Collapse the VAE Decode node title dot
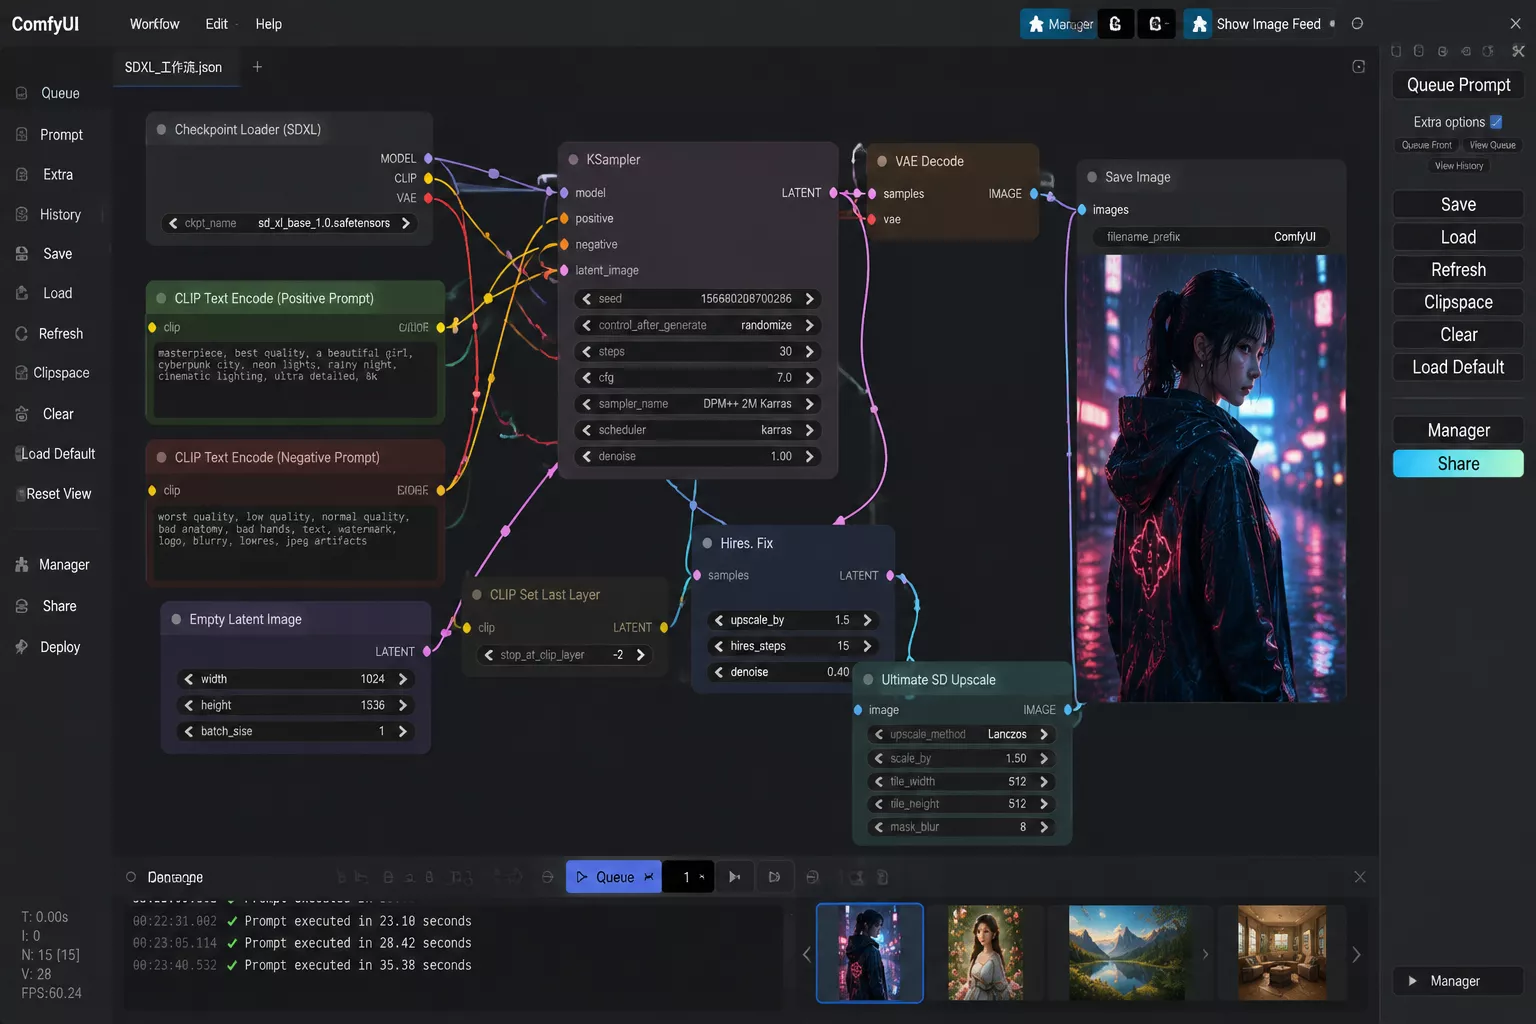Screen dimensions: 1536x1024 coord(882,161)
